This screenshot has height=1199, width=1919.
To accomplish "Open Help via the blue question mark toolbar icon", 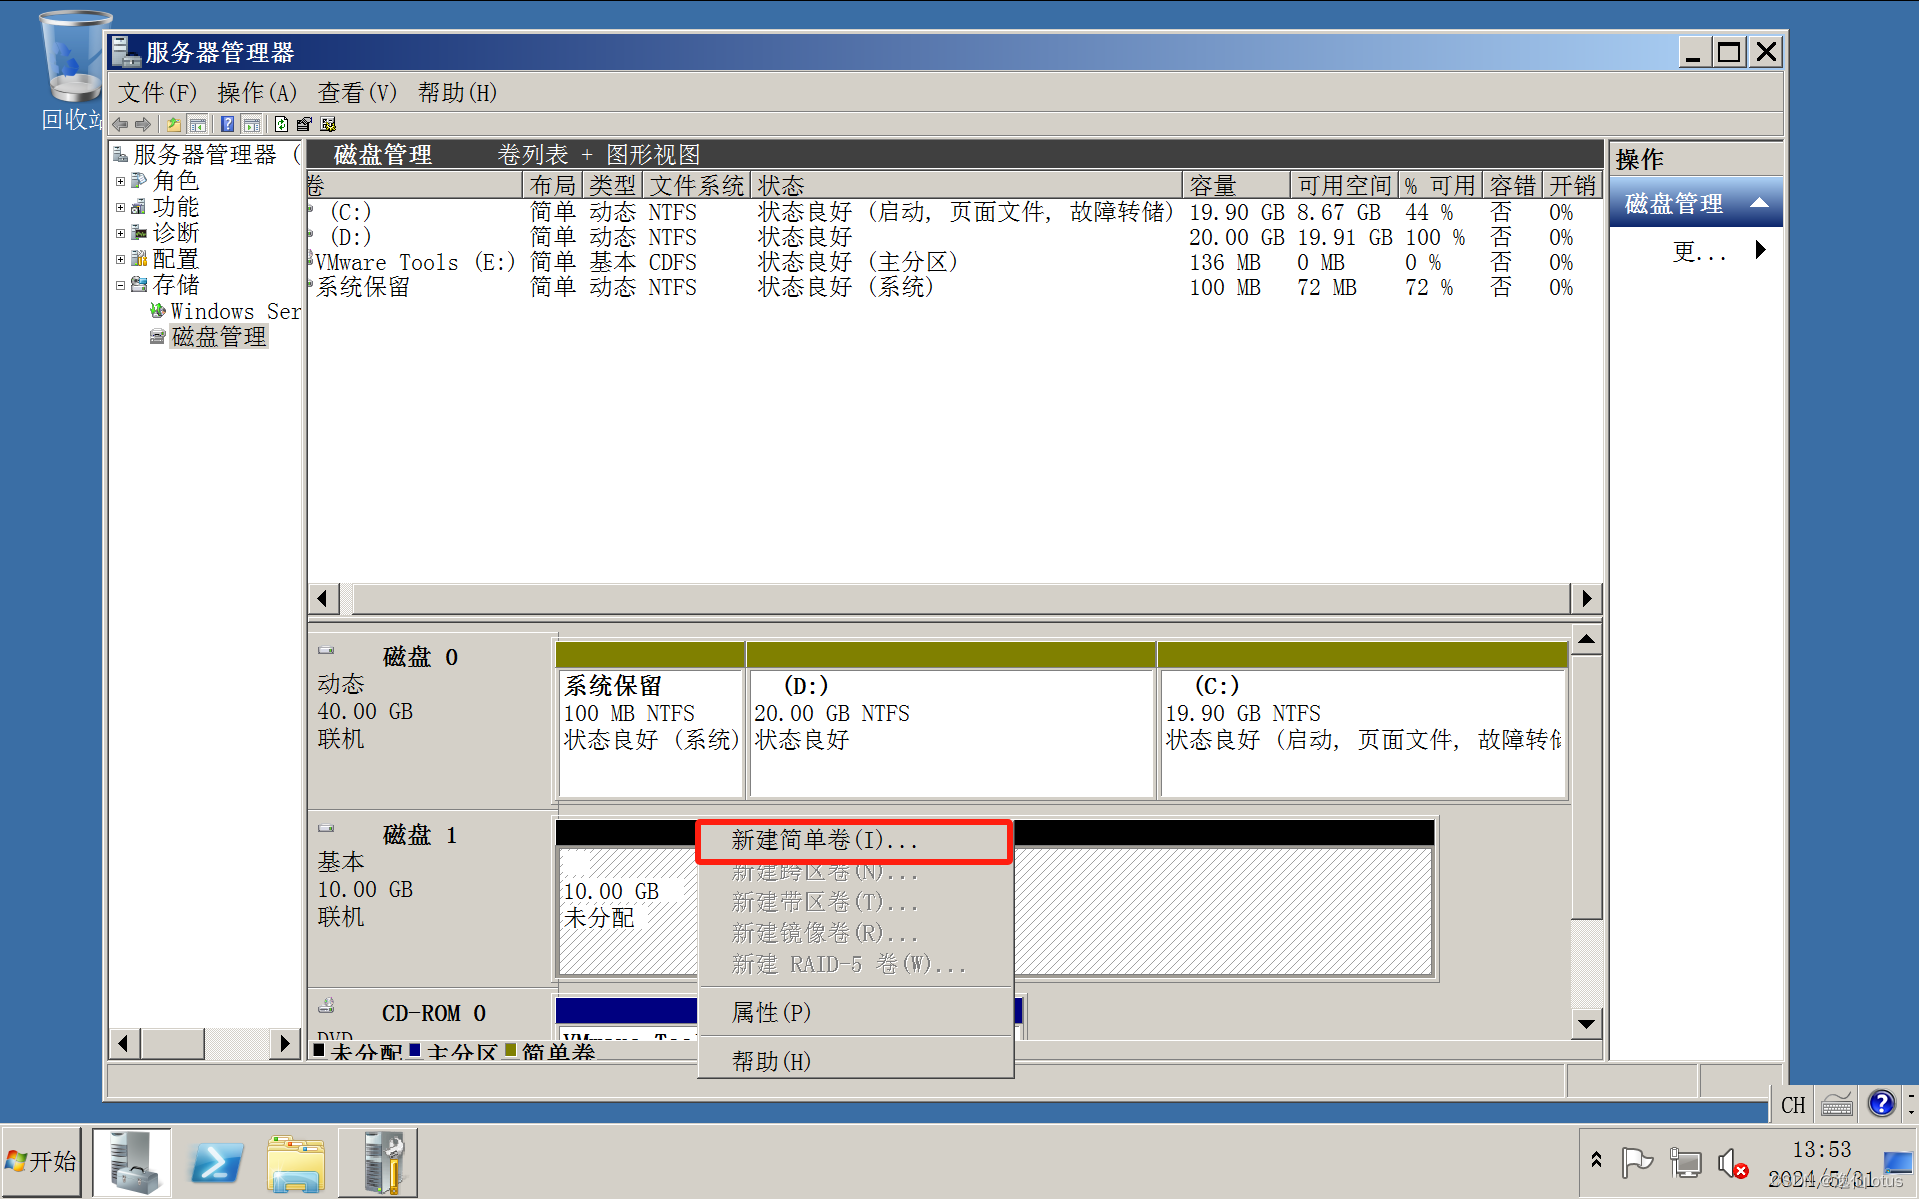I will [x=227, y=124].
